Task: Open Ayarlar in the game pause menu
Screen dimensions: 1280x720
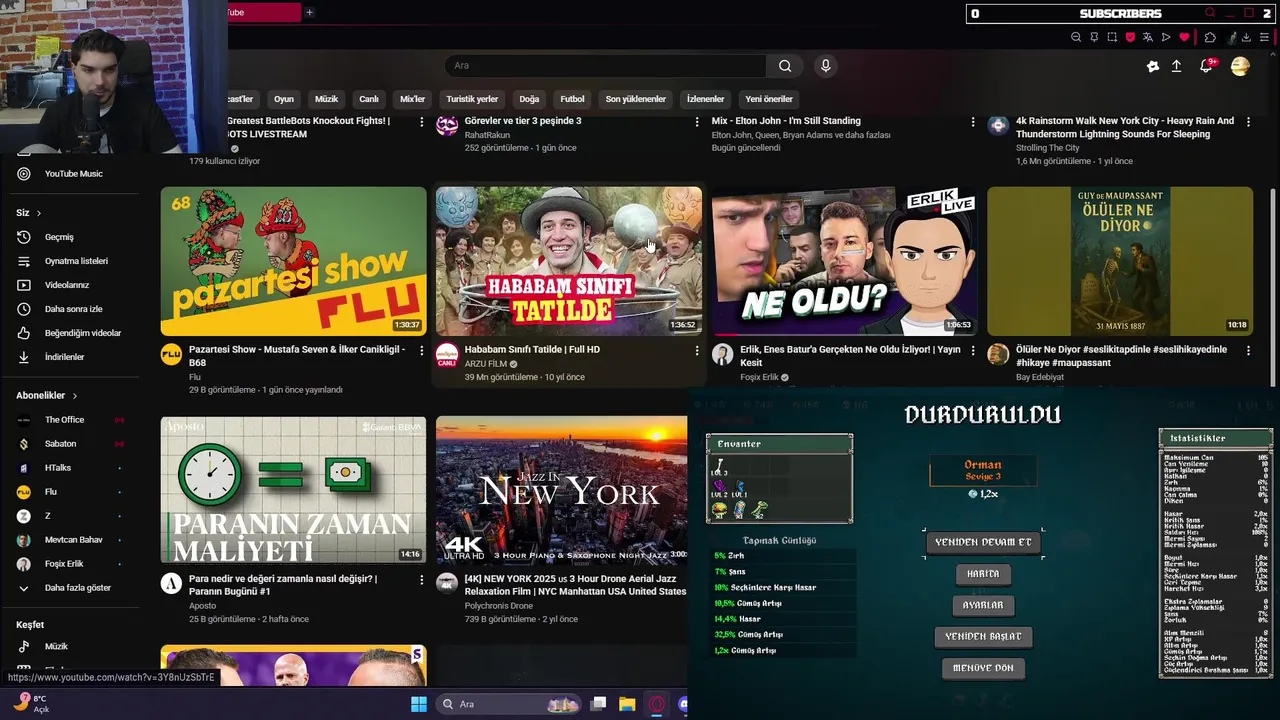Action: [983, 605]
